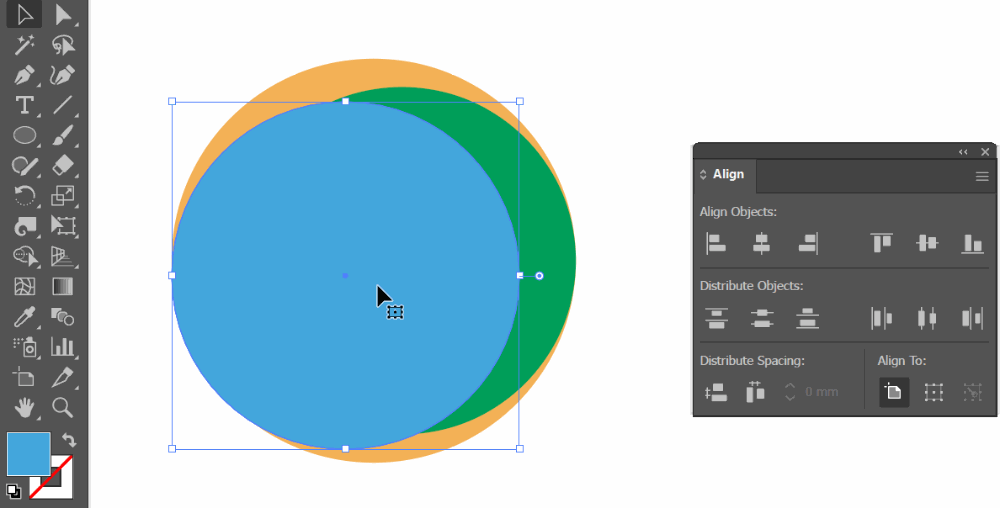1000x508 pixels.
Task: Select the Eraser tool
Action: (x=62, y=166)
